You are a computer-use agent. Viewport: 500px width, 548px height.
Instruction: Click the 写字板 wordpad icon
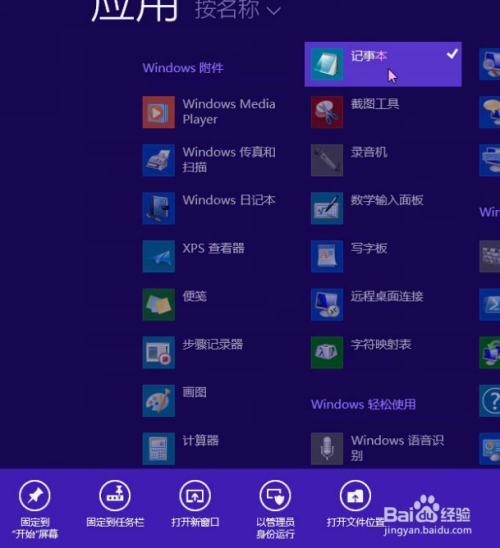tap(327, 256)
